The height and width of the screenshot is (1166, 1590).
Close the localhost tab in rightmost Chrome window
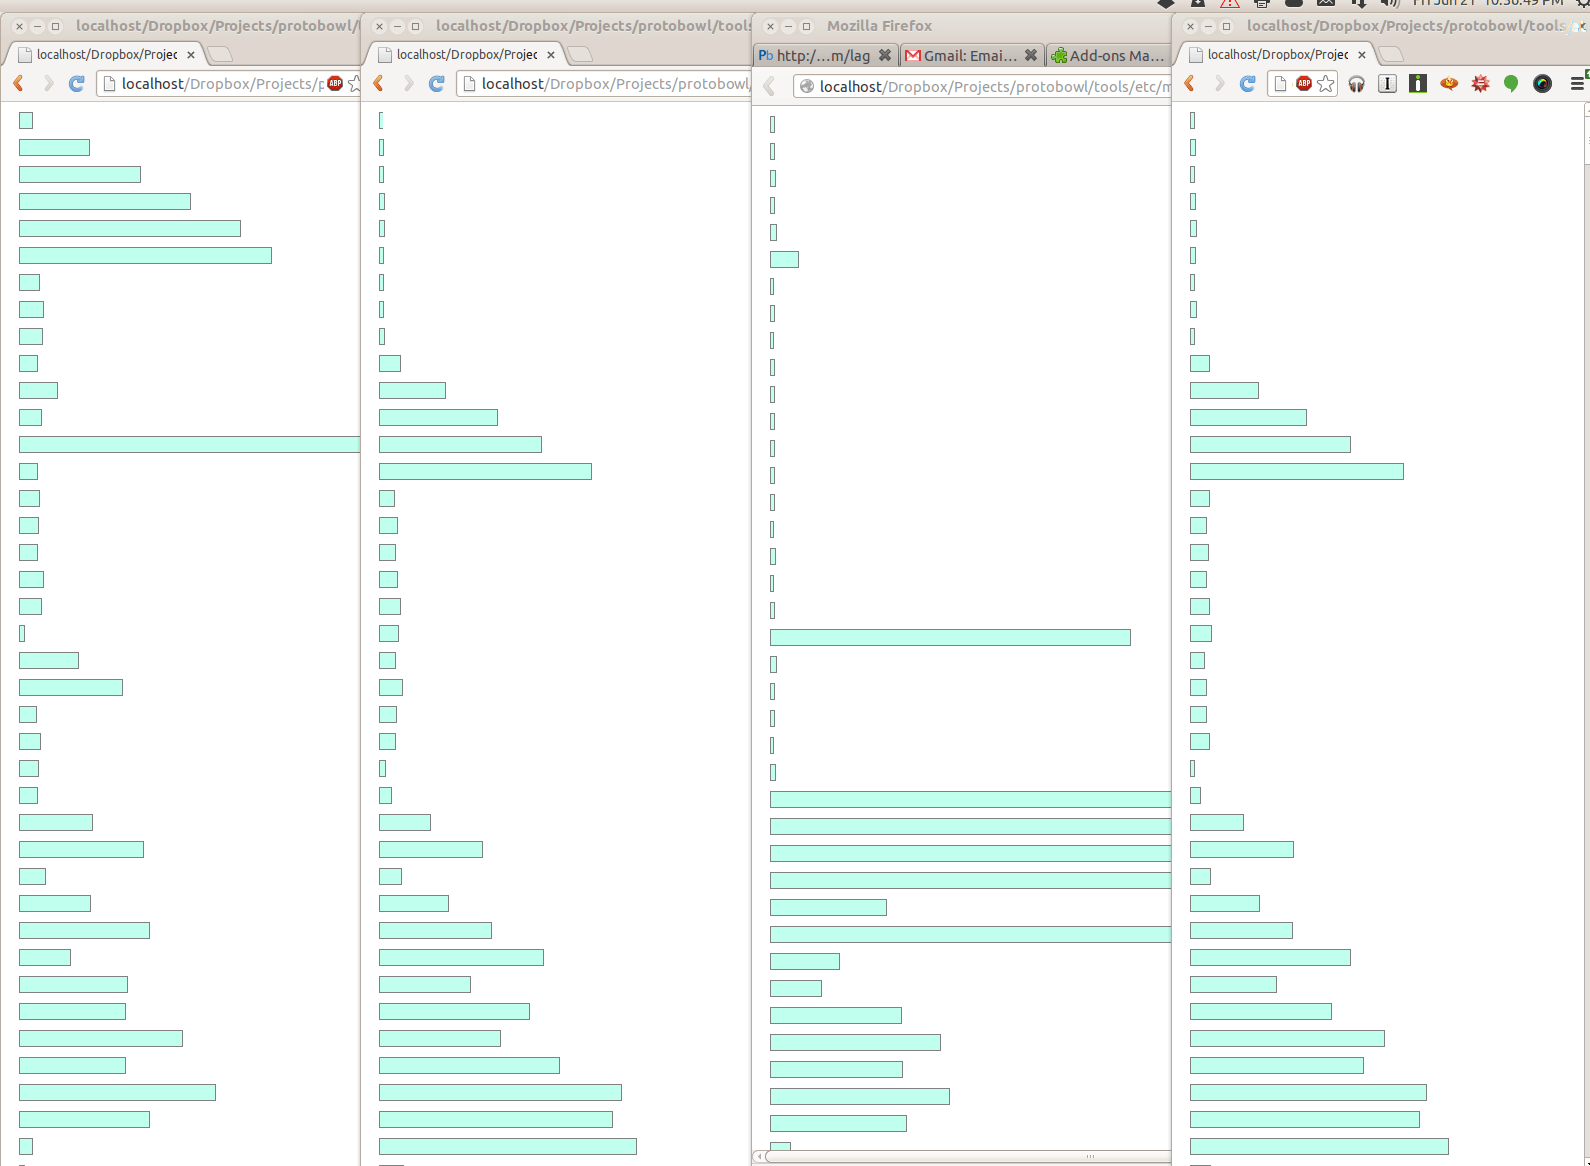1362,55
